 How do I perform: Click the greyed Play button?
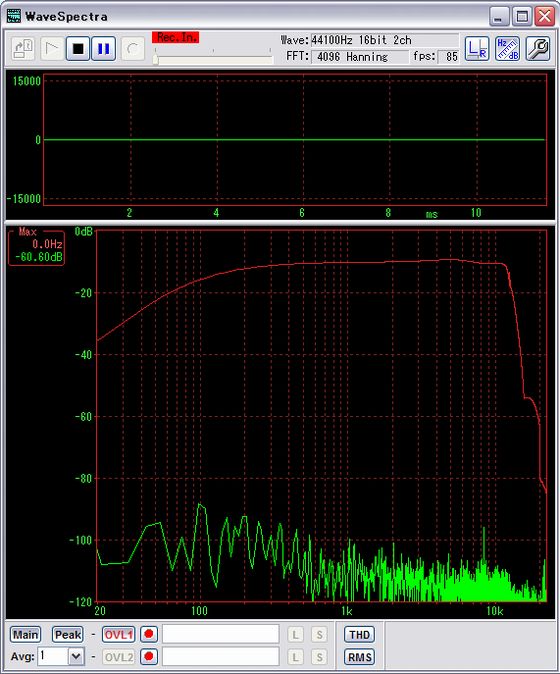[x=52, y=49]
